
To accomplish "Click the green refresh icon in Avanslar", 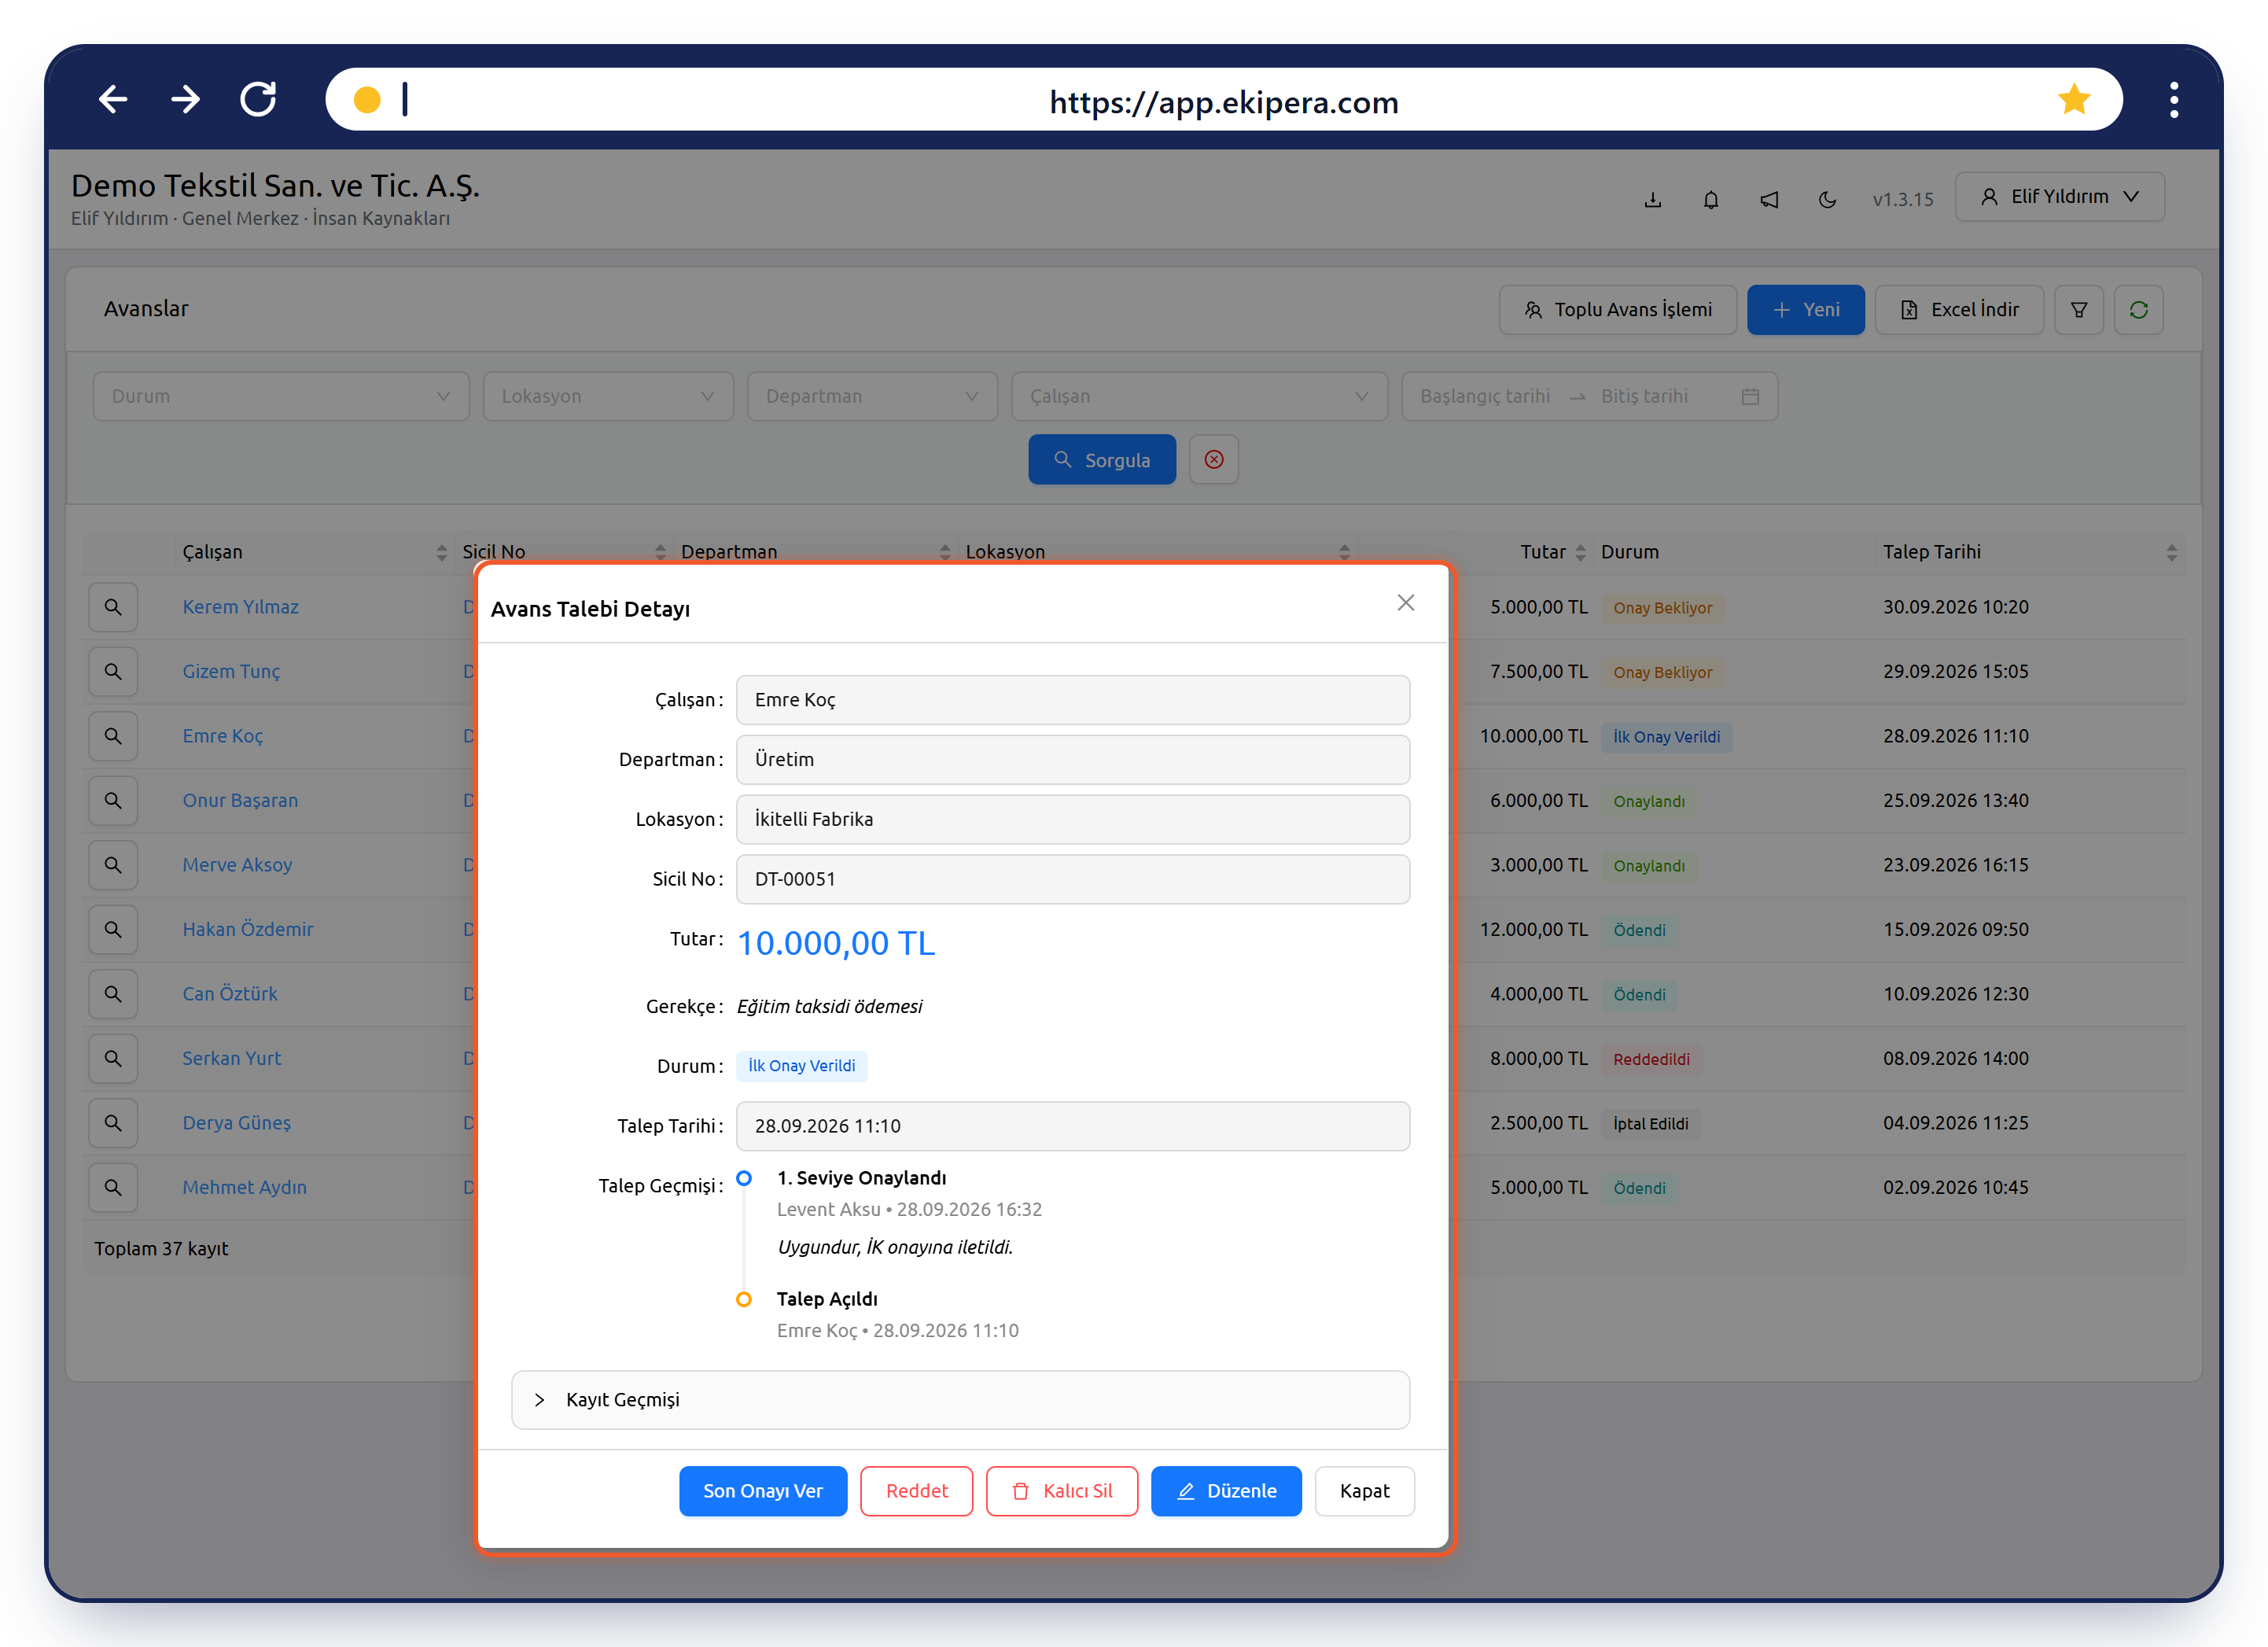I will pyautogui.click(x=2139, y=310).
